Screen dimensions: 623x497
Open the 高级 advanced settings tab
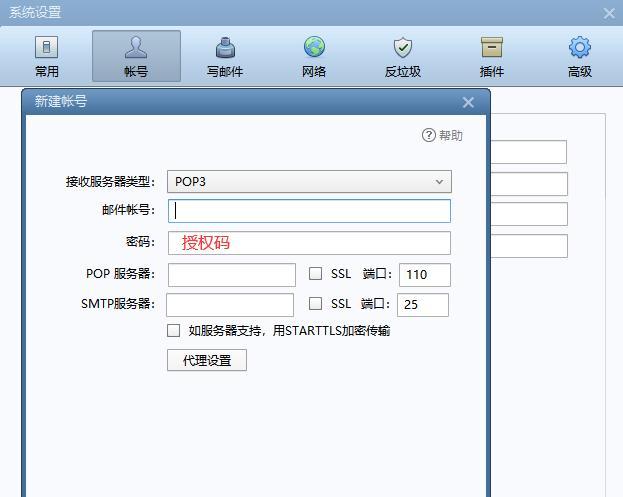tap(580, 56)
